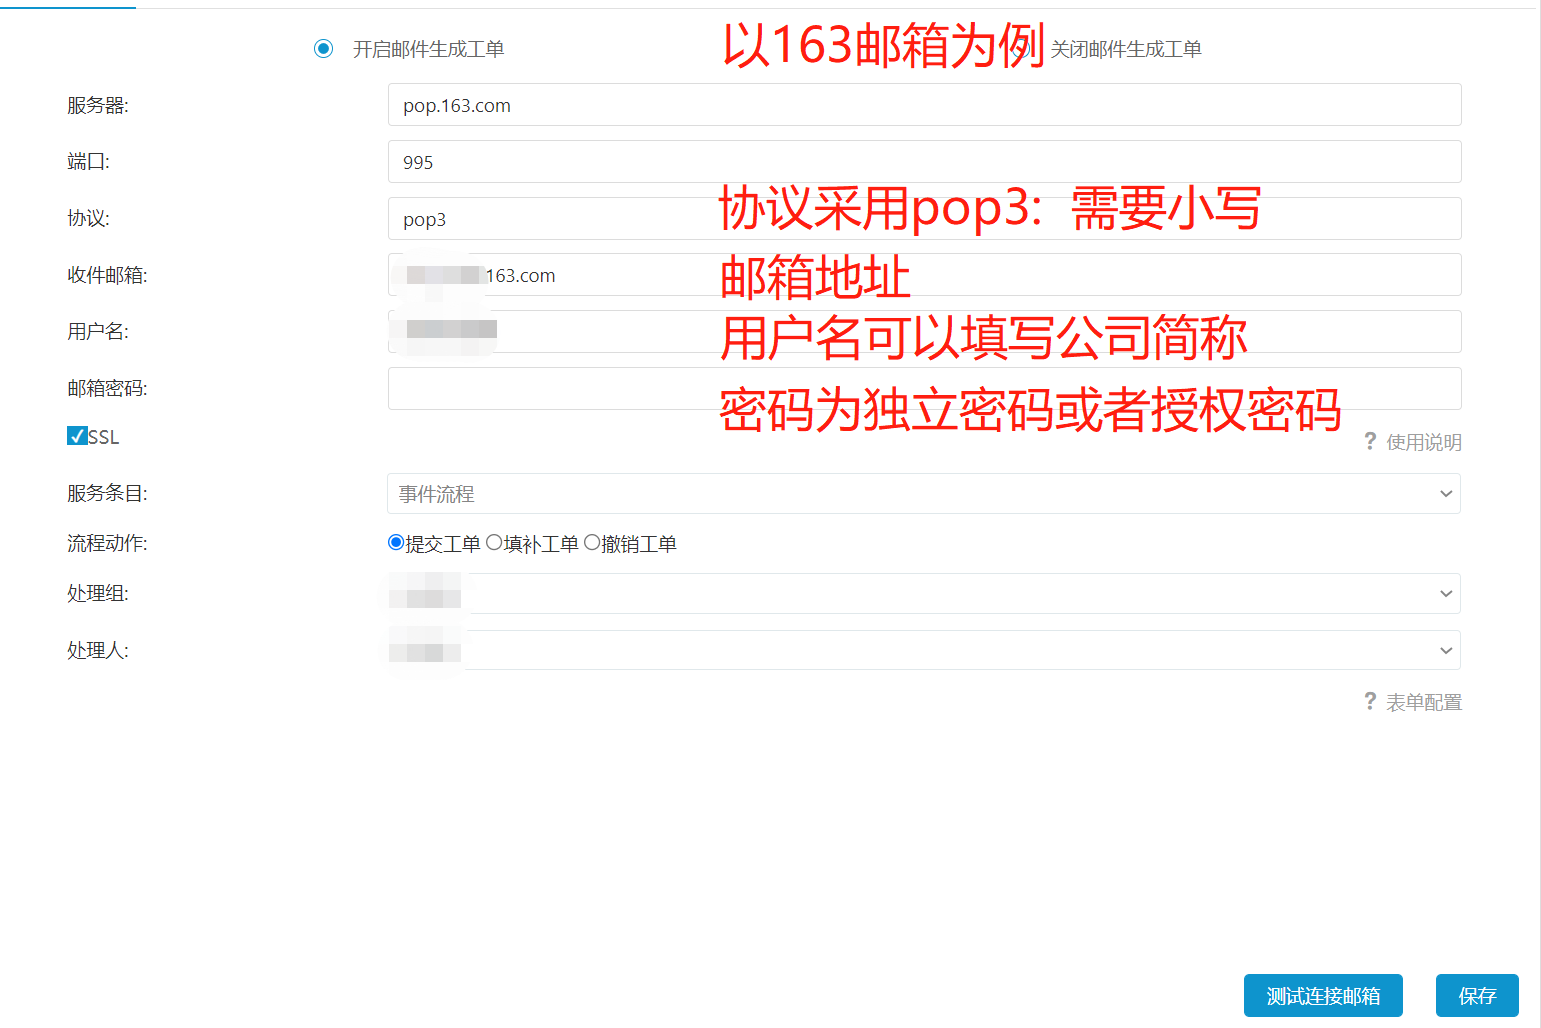Image resolution: width=1541 pixels, height=1028 pixels.
Task: Click the question mark icon beside 表单配置
Action: 1370,701
